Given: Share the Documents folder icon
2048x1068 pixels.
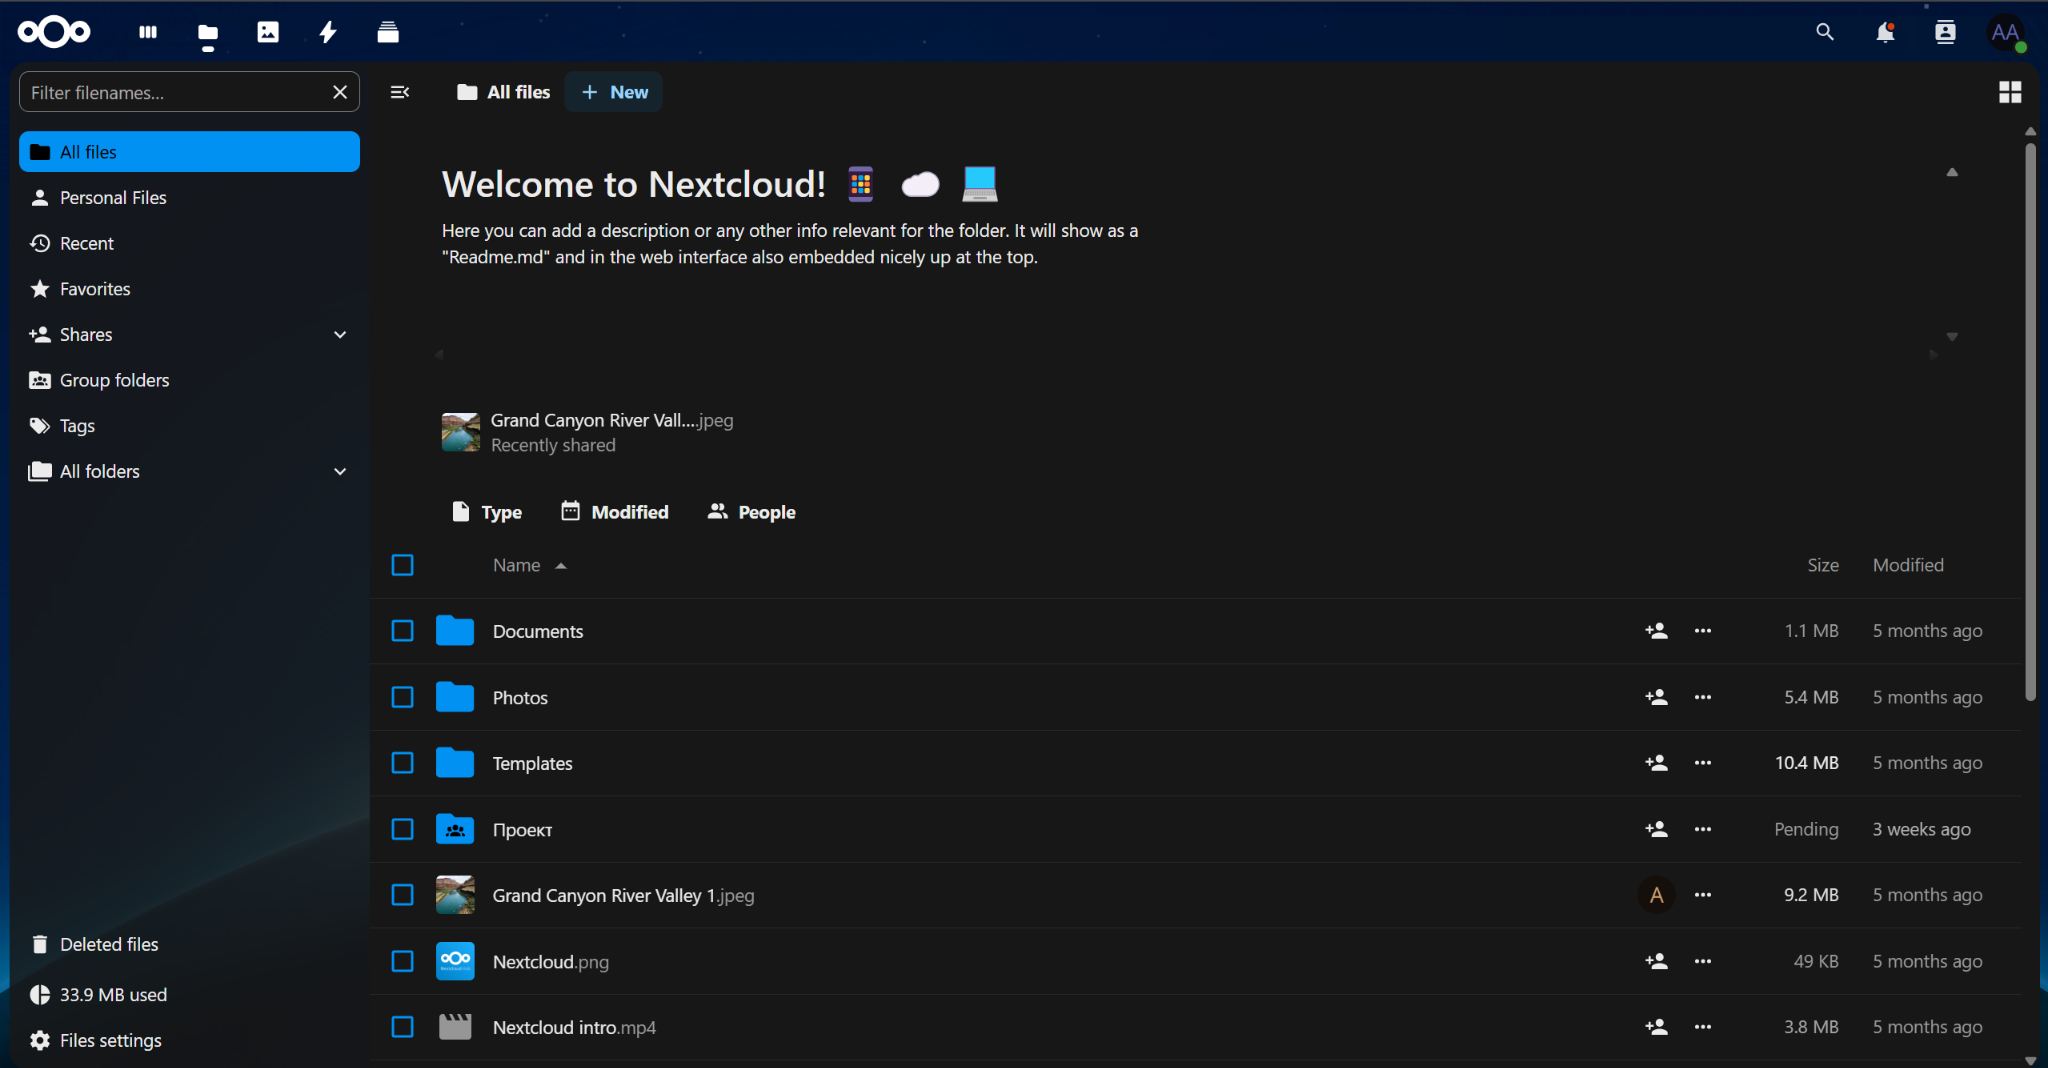Looking at the screenshot, I should [1656, 631].
